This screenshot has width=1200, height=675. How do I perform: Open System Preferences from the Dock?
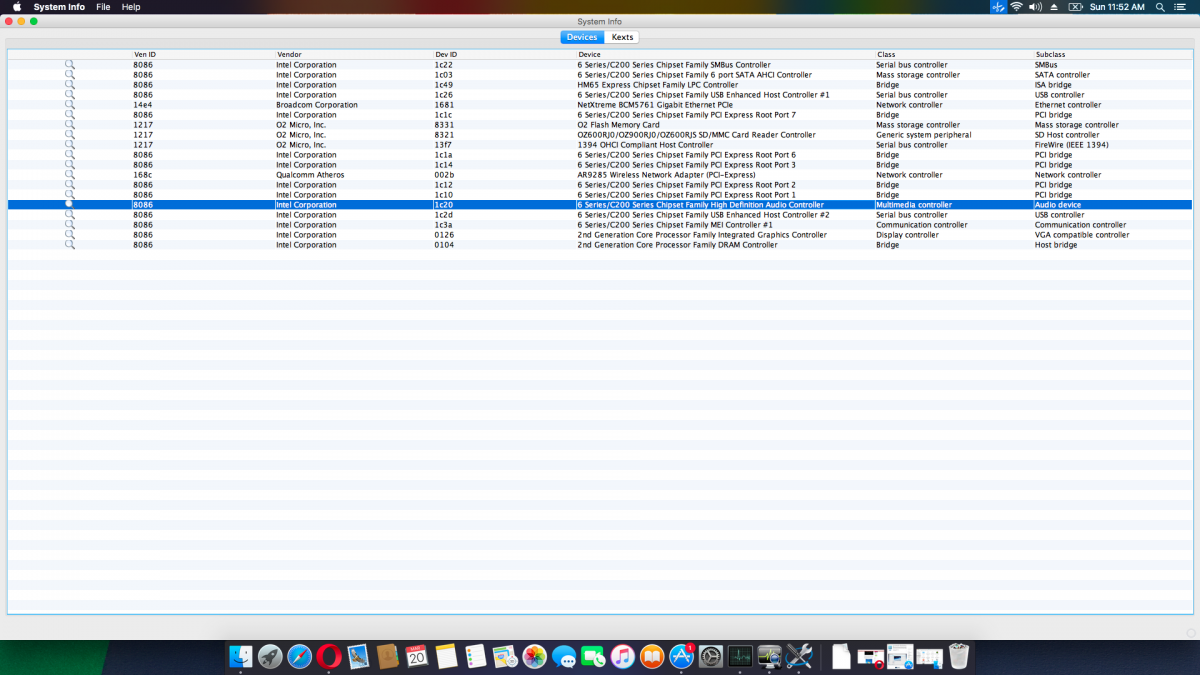coord(711,656)
